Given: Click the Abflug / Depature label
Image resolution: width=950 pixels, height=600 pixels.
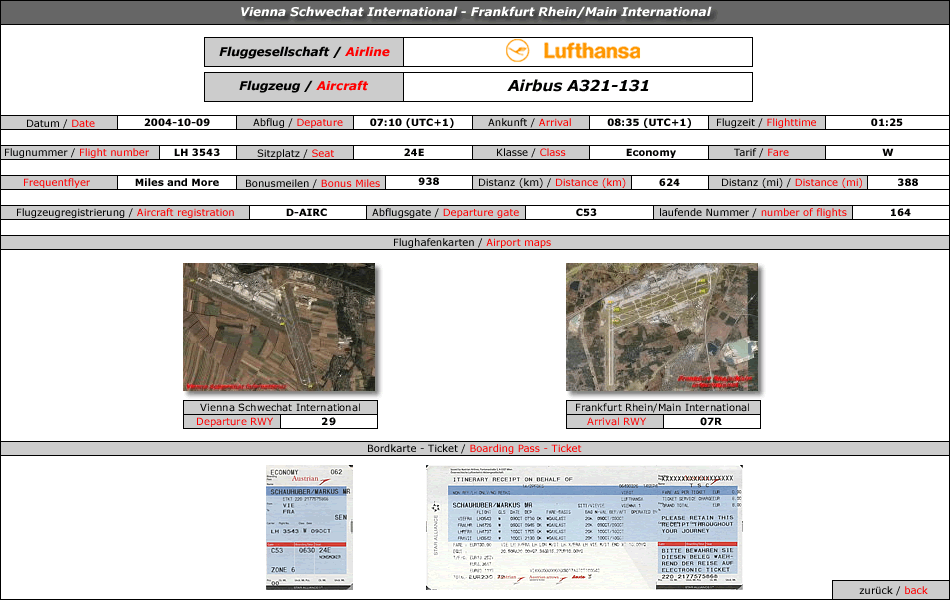Looking at the screenshot, I should 295,122.
